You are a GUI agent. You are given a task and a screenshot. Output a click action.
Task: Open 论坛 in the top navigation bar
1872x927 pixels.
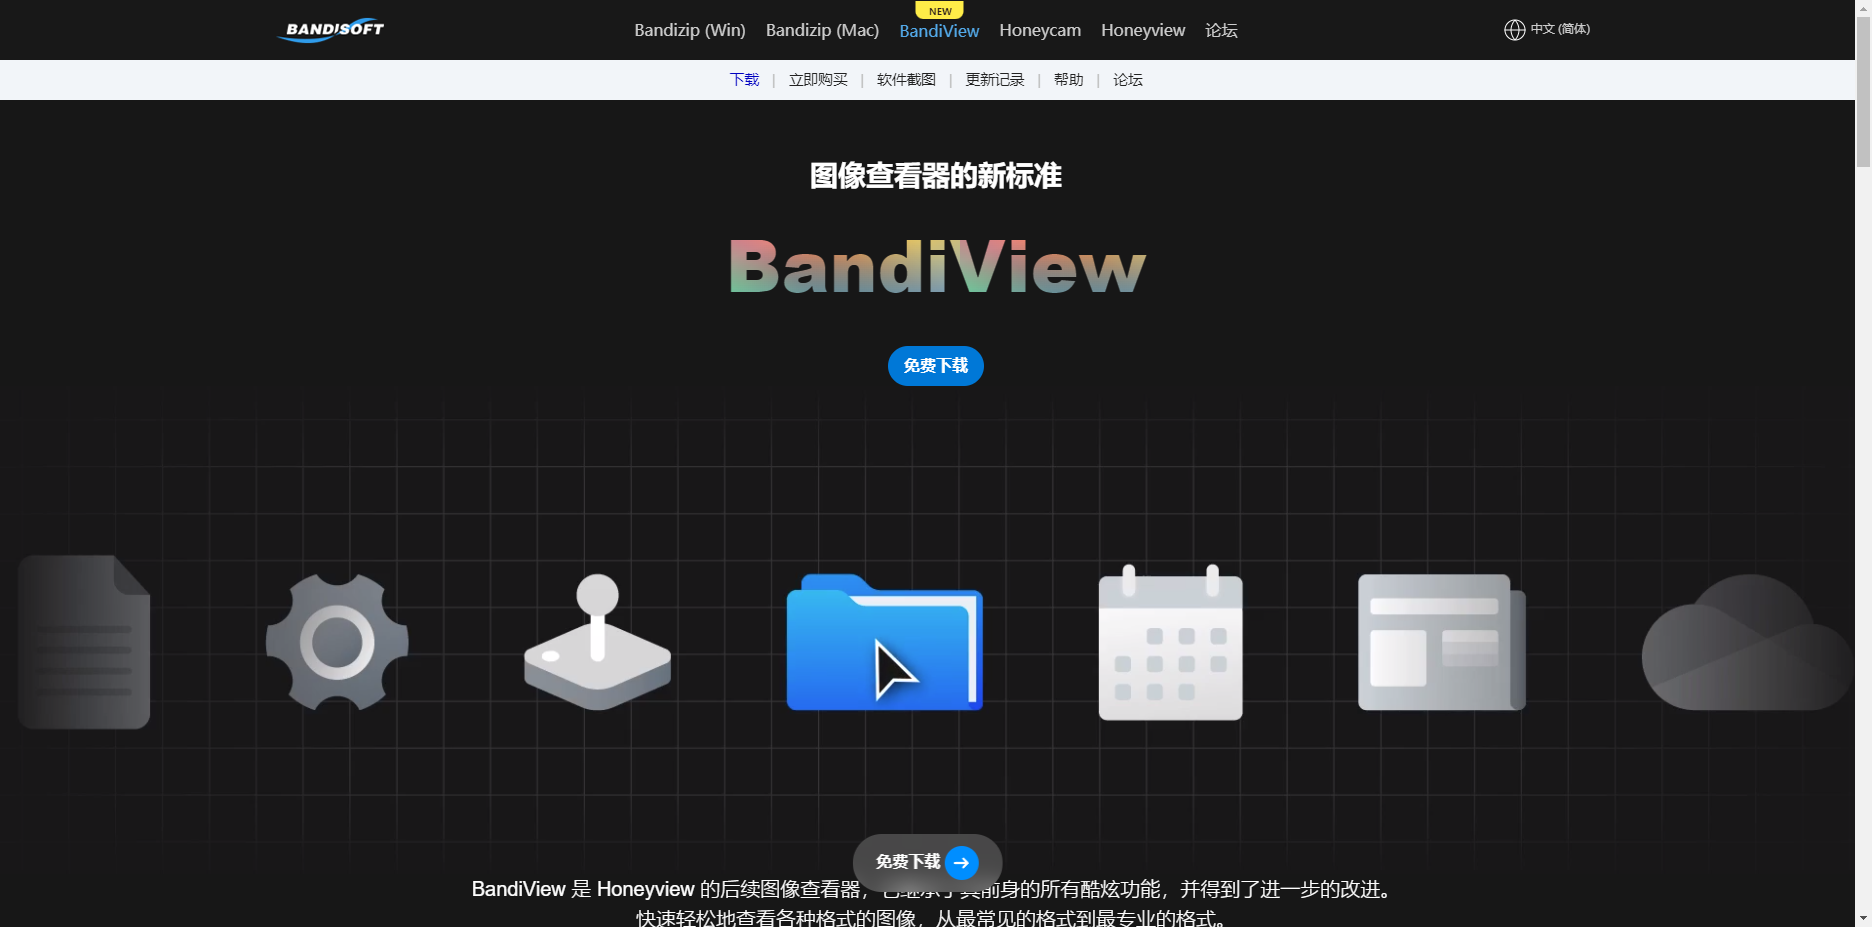point(1221,30)
